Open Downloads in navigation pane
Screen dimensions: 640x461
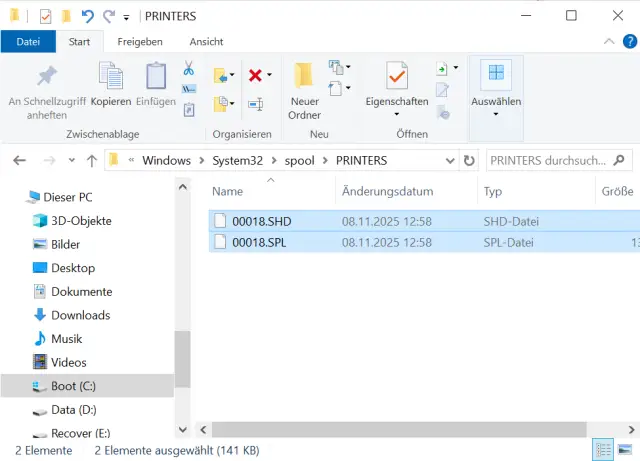(80, 315)
